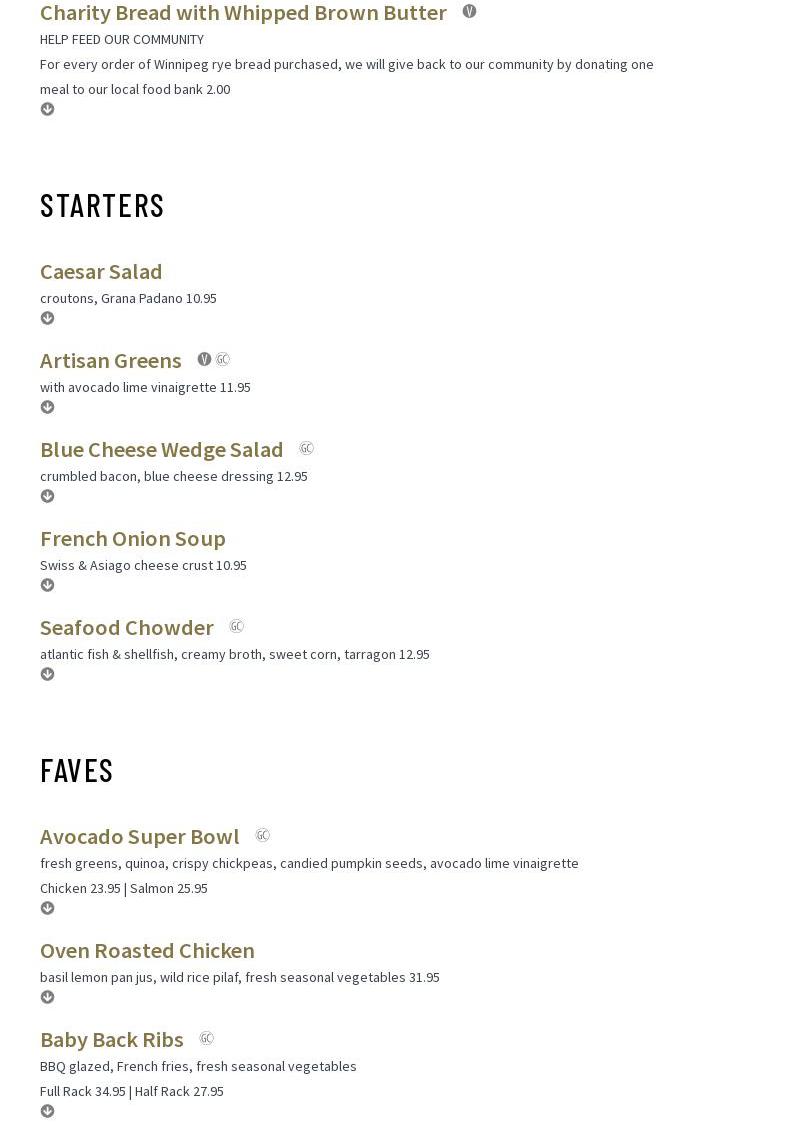
Task: Open the Avocado Super Bowl title
Action: click(139, 836)
